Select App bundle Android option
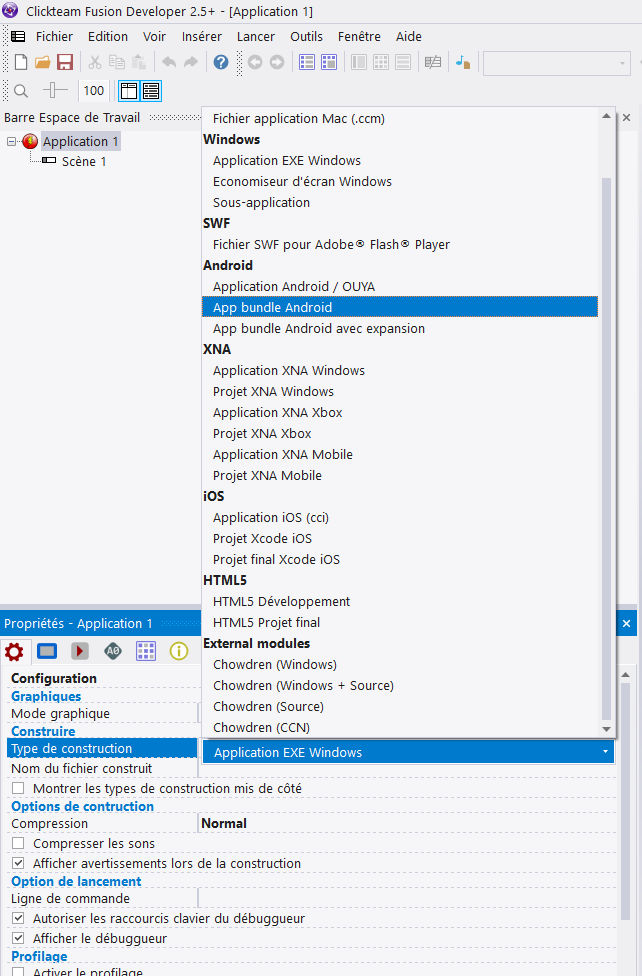This screenshot has height=976, width=642. [400, 307]
